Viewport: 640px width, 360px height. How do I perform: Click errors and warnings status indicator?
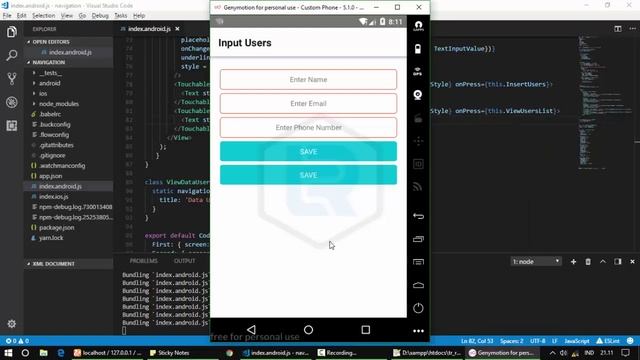tap(17, 341)
